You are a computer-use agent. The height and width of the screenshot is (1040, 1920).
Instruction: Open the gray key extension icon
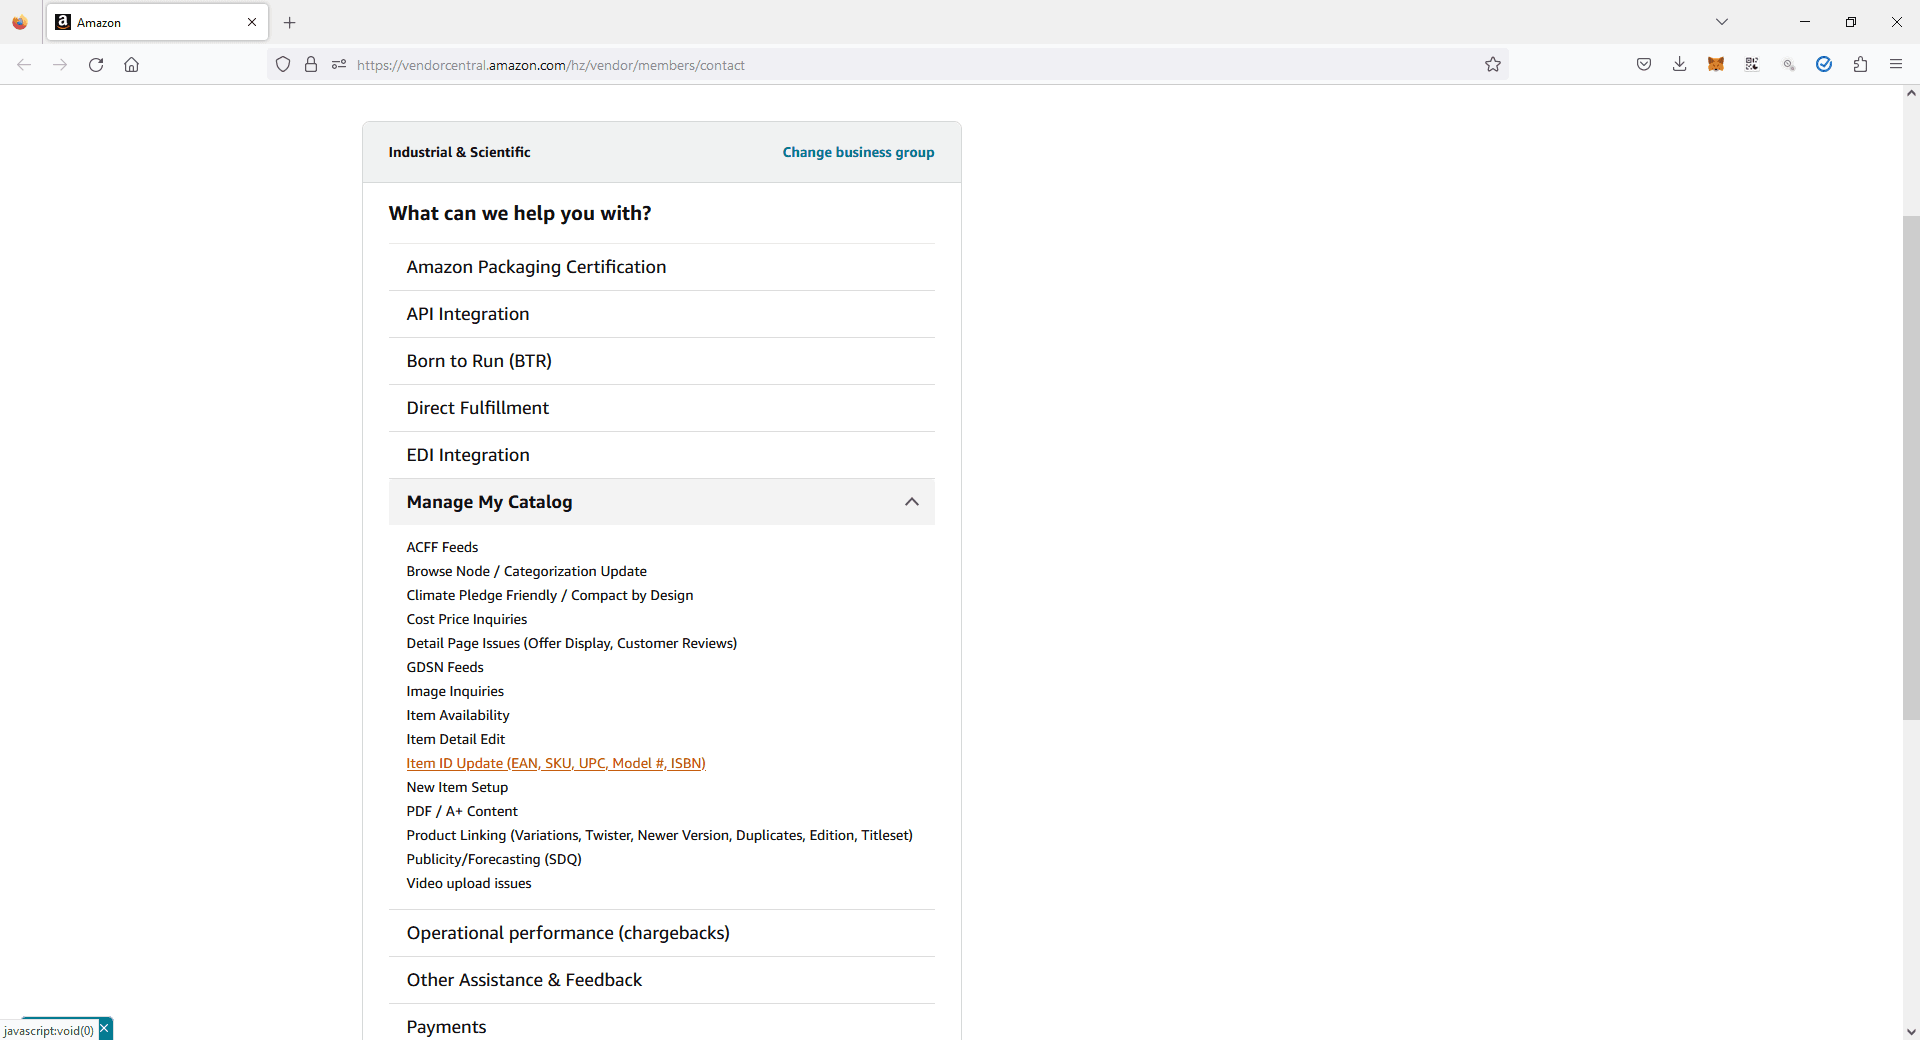(1788, 65)
